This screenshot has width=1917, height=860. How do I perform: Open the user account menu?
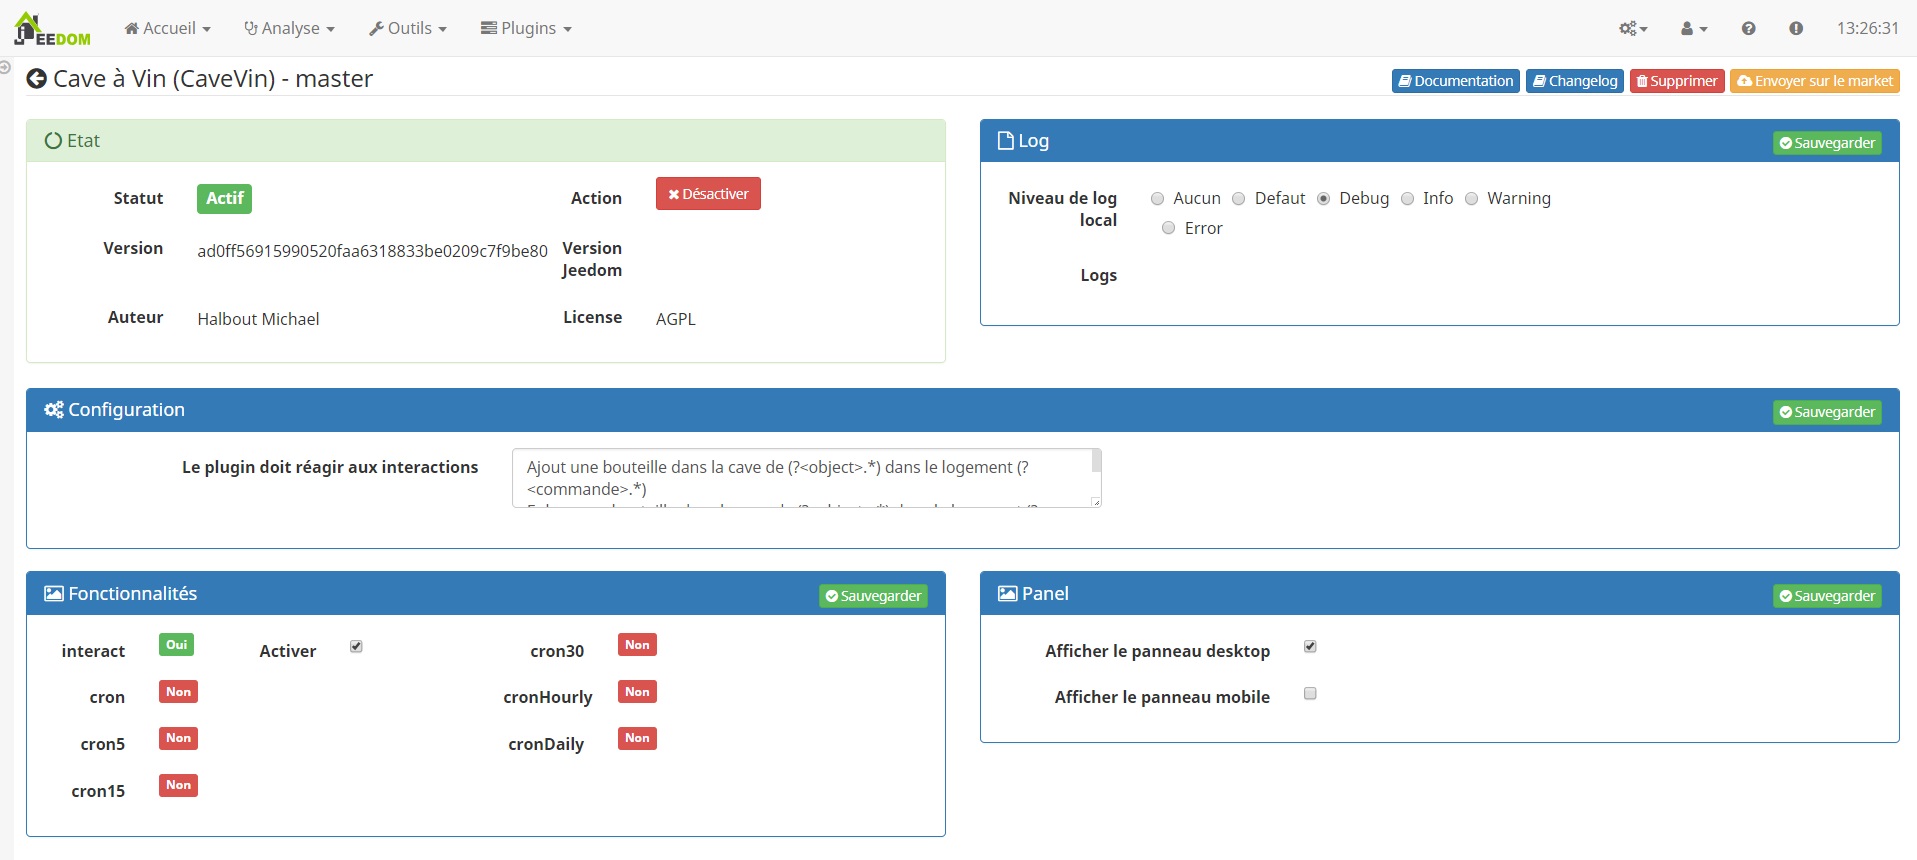(1694, 29)
